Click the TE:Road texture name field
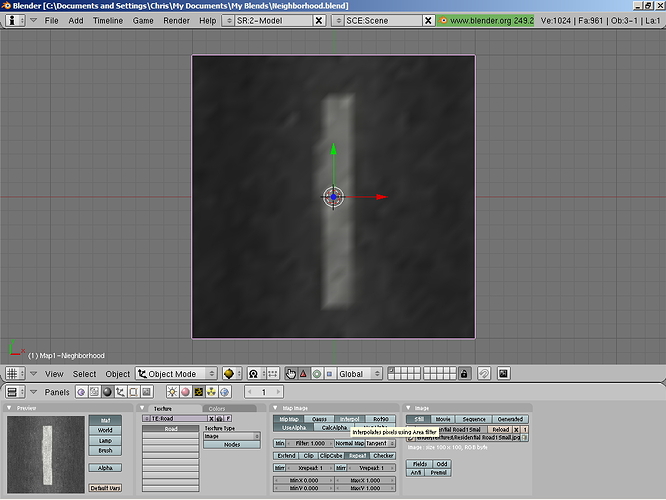The width and height of the screenshot is (666, 500). tap(179, 418)
